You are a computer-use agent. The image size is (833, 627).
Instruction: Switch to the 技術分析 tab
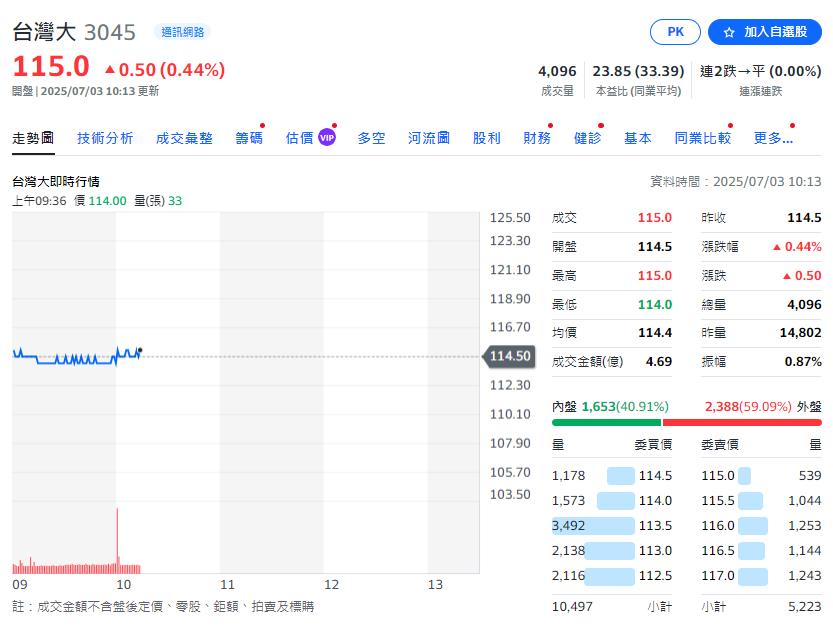[x=105, y=138]
